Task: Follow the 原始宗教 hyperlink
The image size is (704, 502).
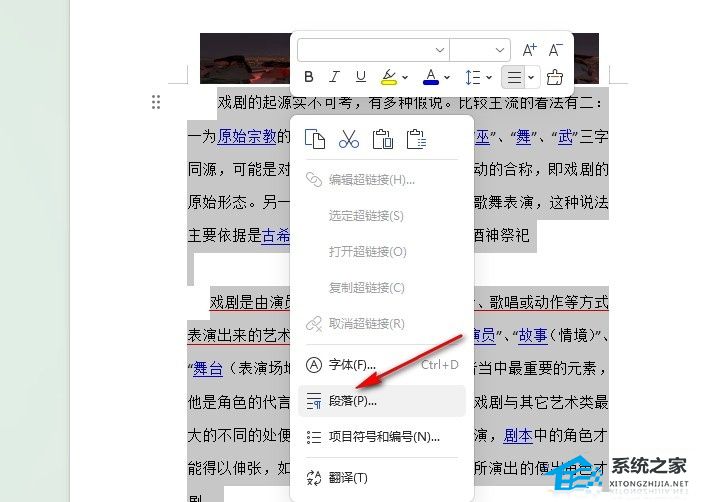Action: tap(247, 136)
